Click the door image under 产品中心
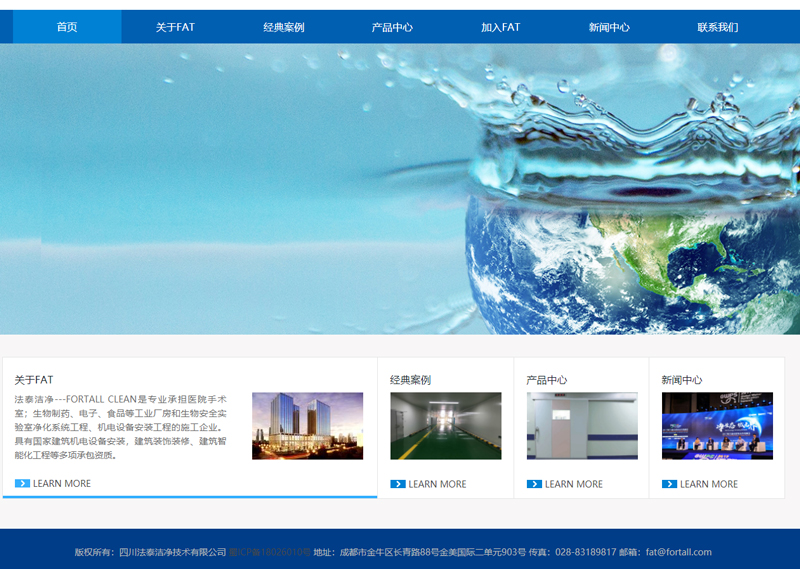 click(x=581, y=426)
